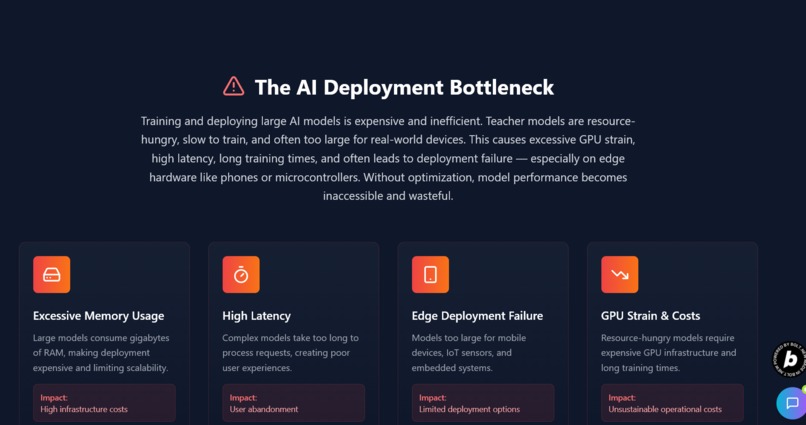The height and width of the screenshot is (425, 806).
Task: Click 'High infrastructure costs' impact text
Action: click(x=84, y=410)
